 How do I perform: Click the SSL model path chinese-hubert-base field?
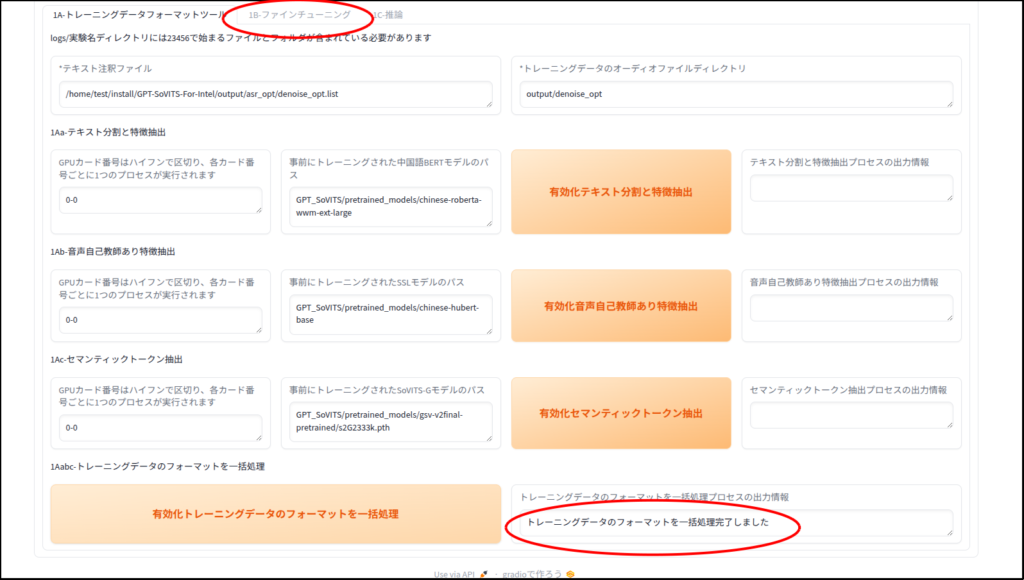(391, 313)
